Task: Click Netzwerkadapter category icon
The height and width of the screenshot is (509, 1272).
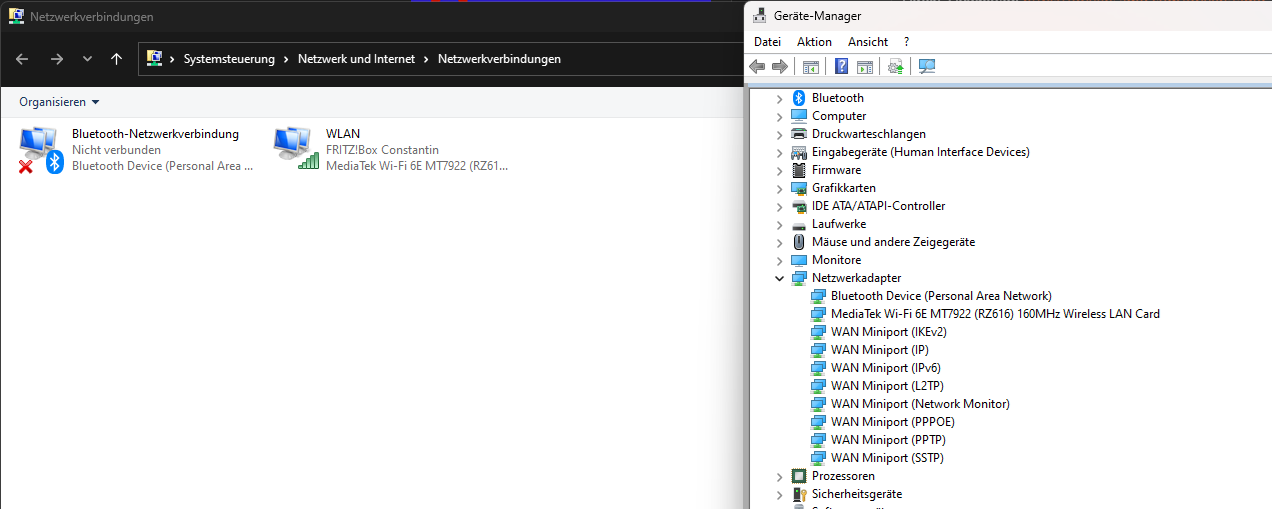Action: tap(799, 278)
